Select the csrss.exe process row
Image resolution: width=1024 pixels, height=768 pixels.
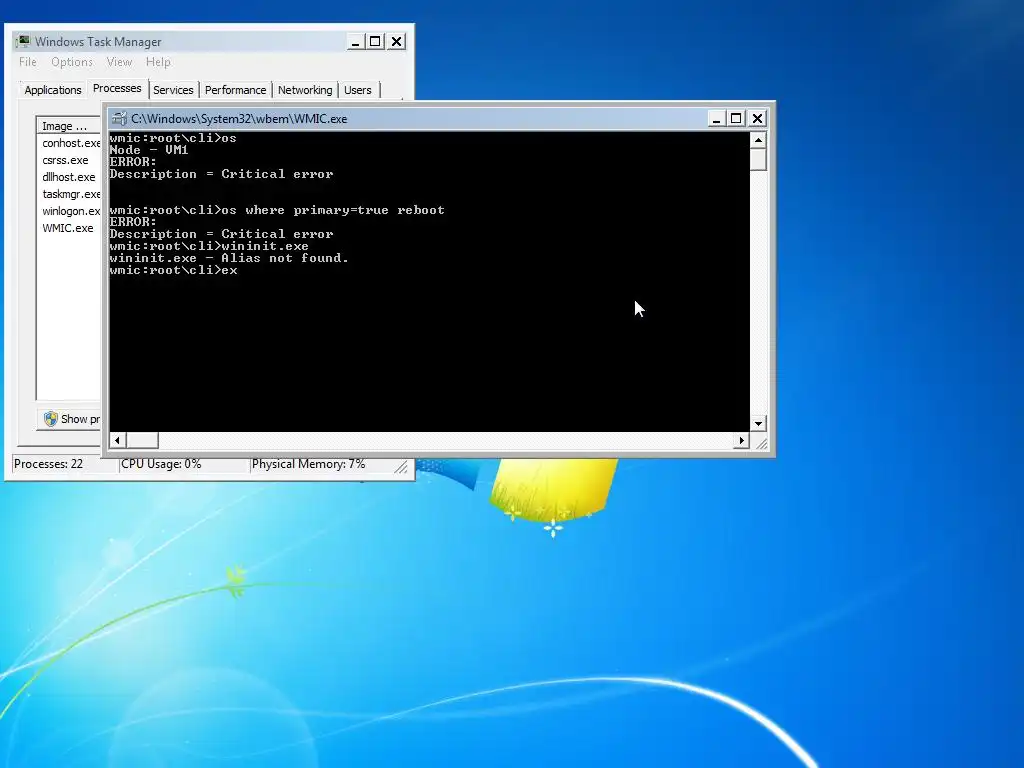[x=69, y=160]
